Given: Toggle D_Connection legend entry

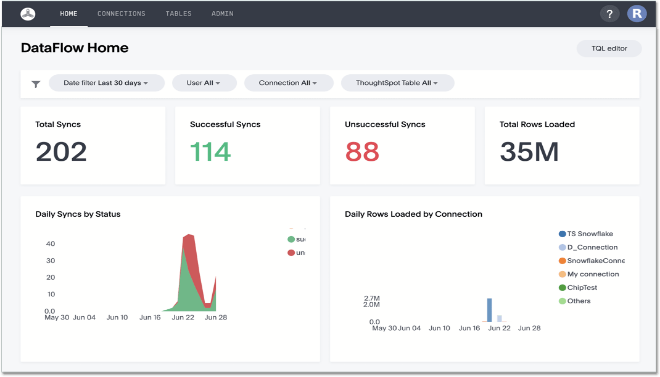Looking at the screenshot, I should tap(588, 247).
